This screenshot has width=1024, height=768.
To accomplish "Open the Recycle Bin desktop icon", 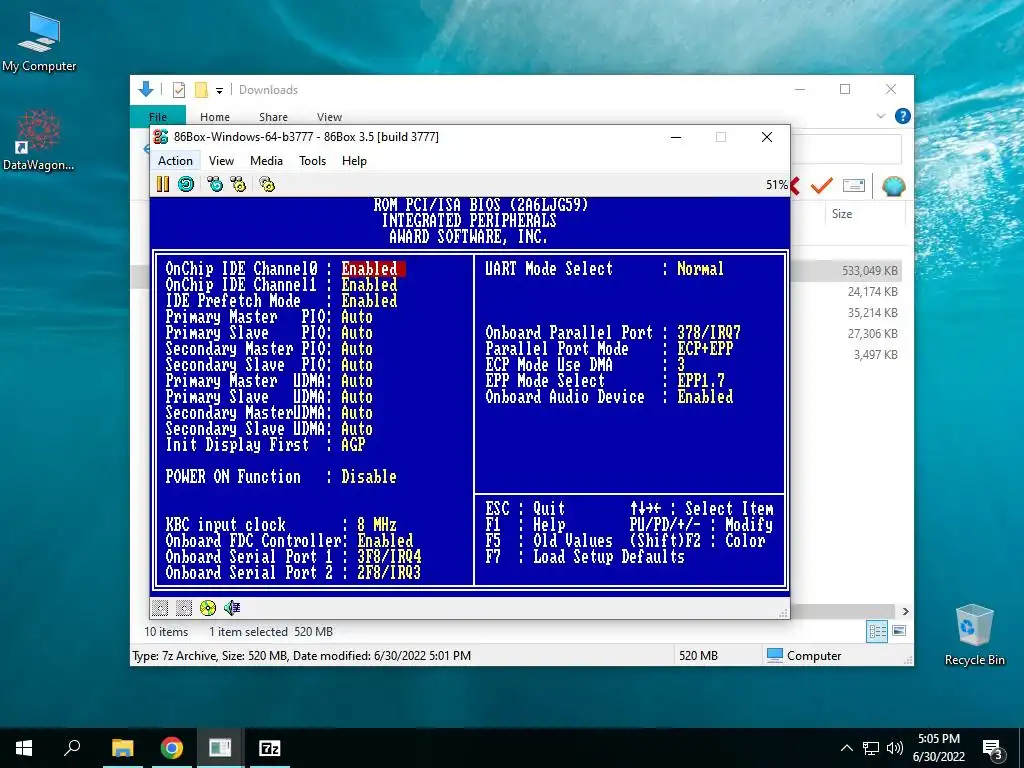I will click(974, 635).
